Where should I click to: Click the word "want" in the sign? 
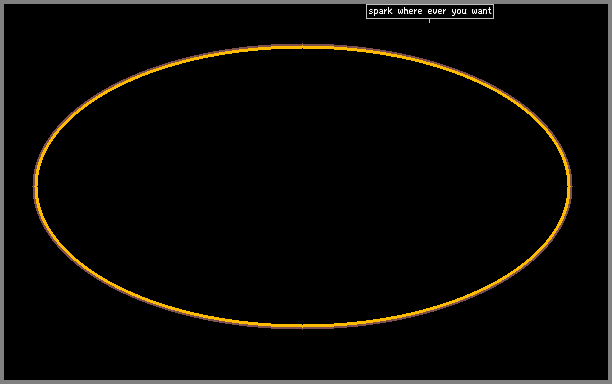[x=481, y=11]
